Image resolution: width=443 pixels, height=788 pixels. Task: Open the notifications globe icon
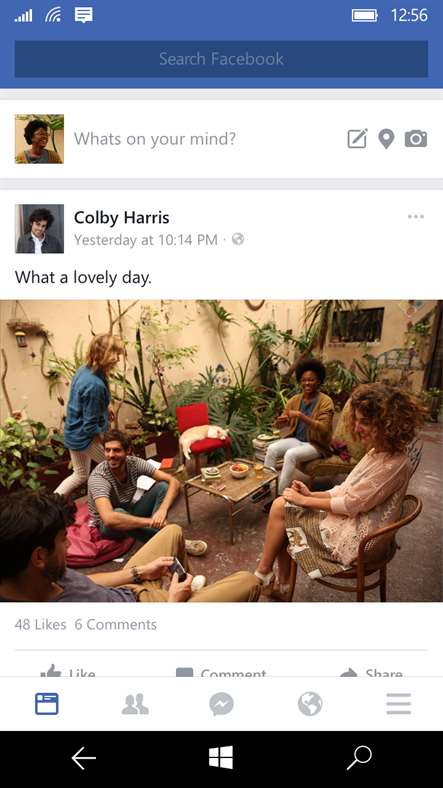point(310,704)
